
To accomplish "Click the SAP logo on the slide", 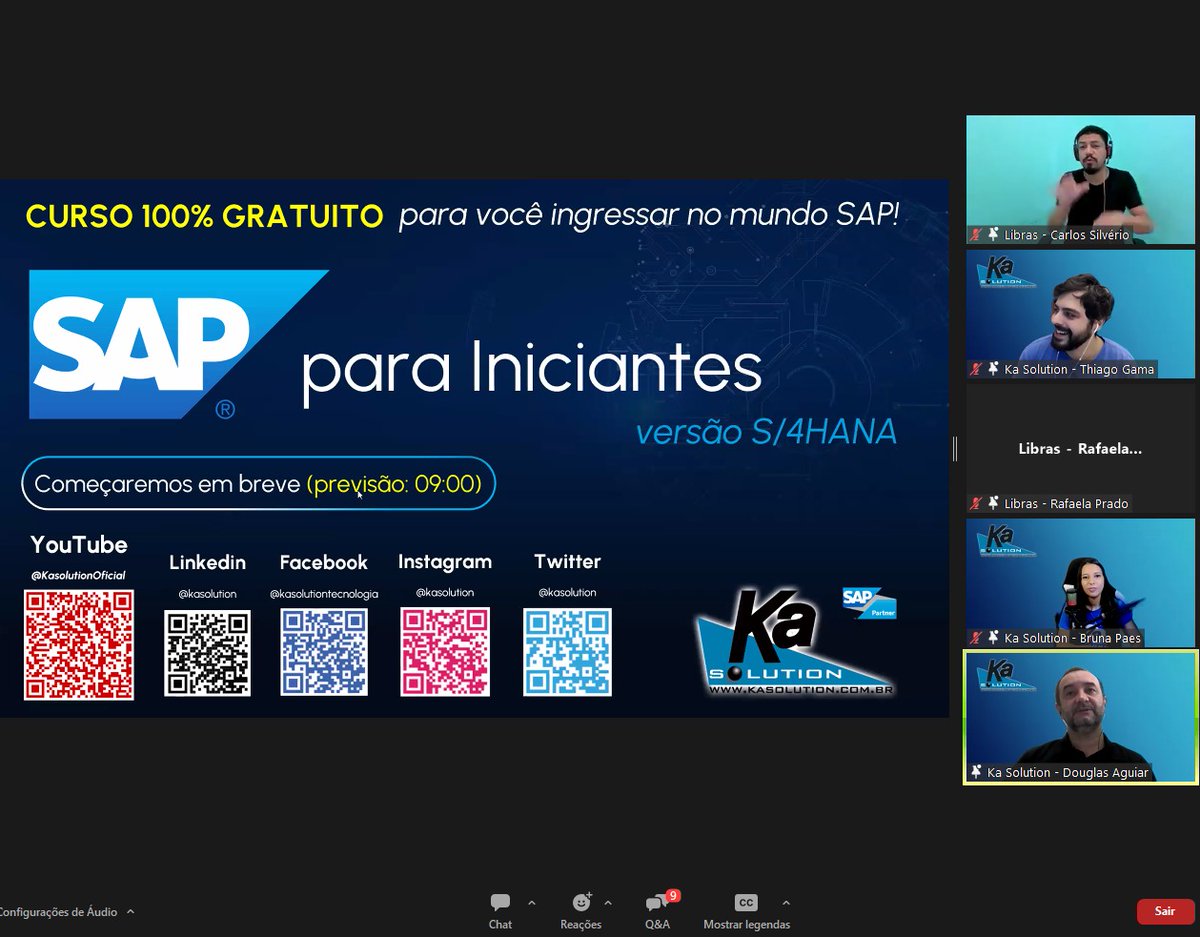I will coord(177,344).
